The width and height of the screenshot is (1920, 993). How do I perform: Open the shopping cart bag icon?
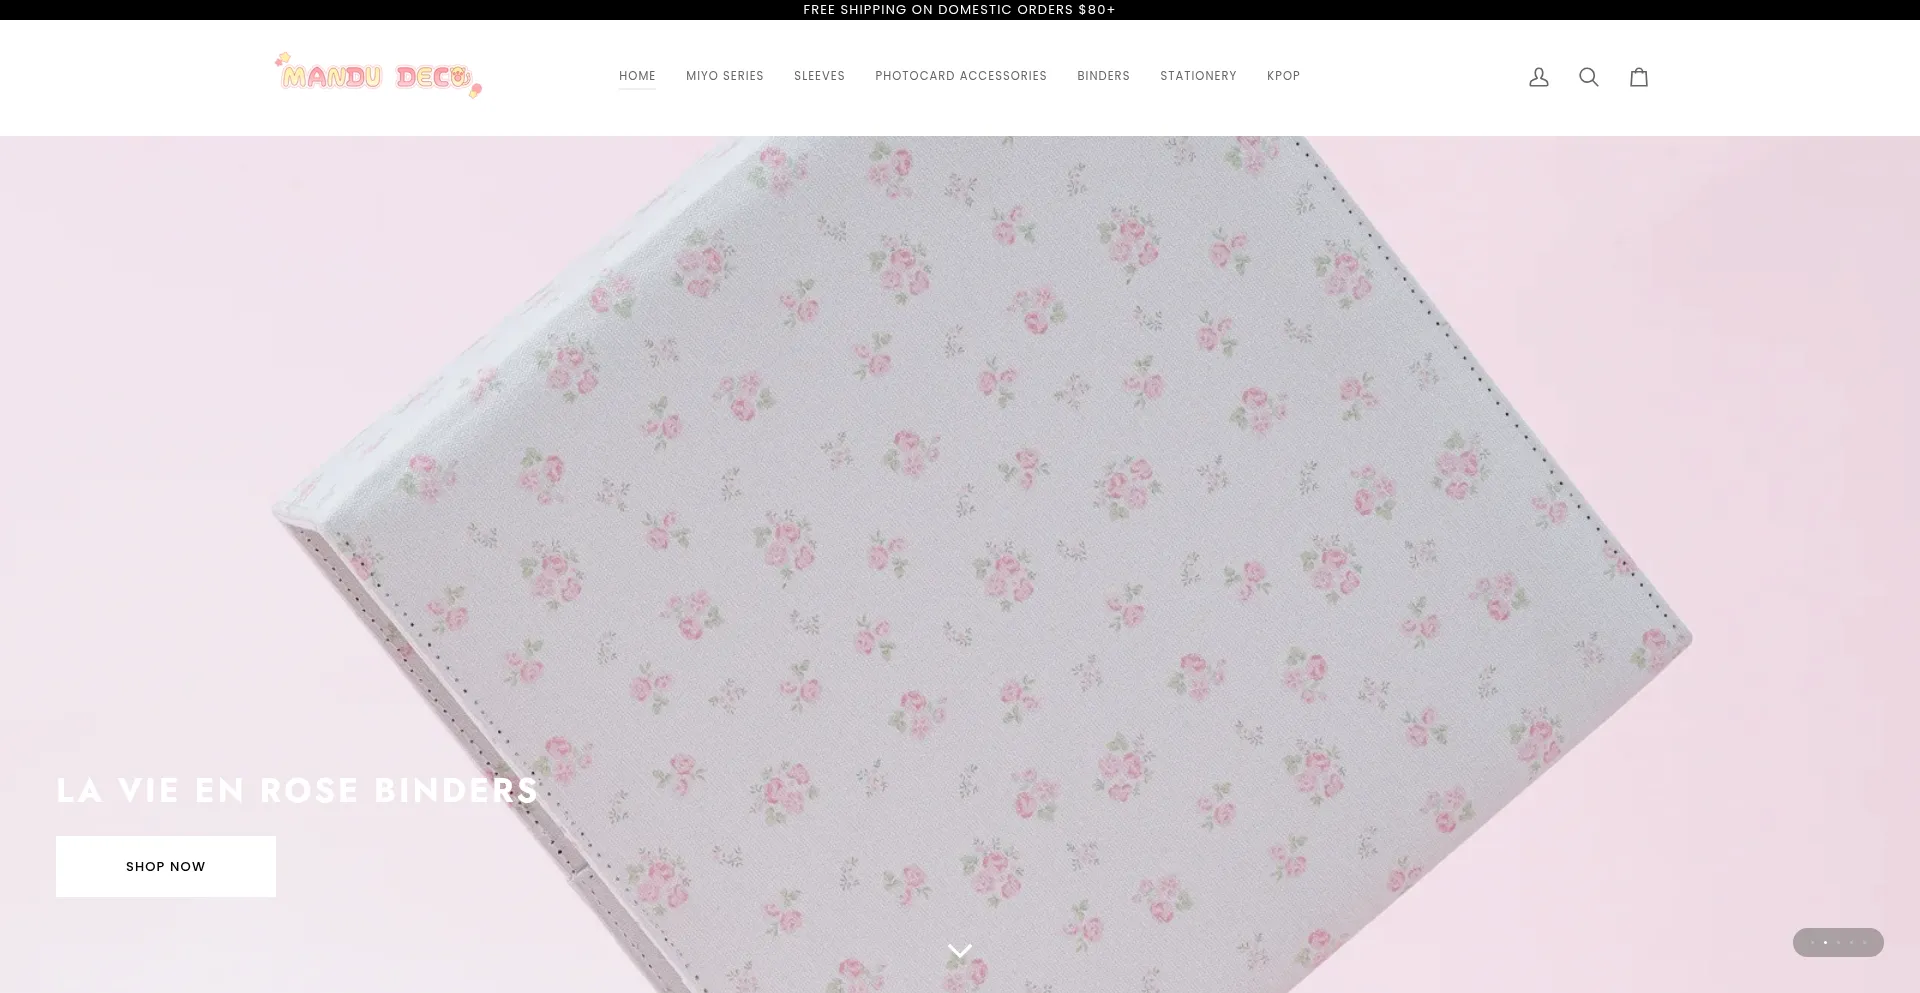(x=1638, y=77)
